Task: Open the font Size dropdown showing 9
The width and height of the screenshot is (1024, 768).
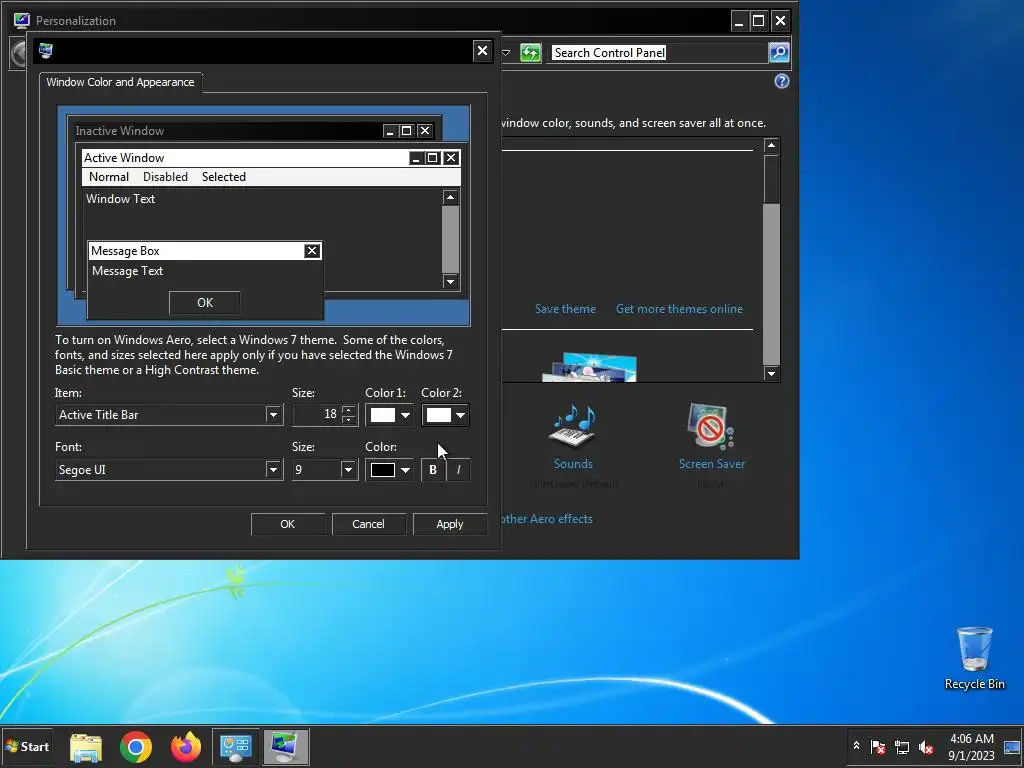Action: click(x=348, y=470)
